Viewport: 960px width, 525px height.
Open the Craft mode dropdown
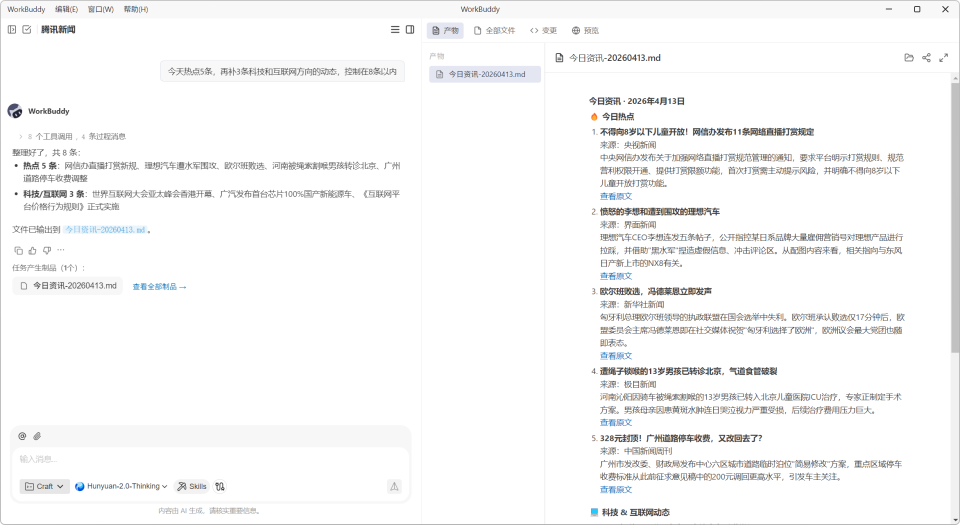(x=45, y=486)
